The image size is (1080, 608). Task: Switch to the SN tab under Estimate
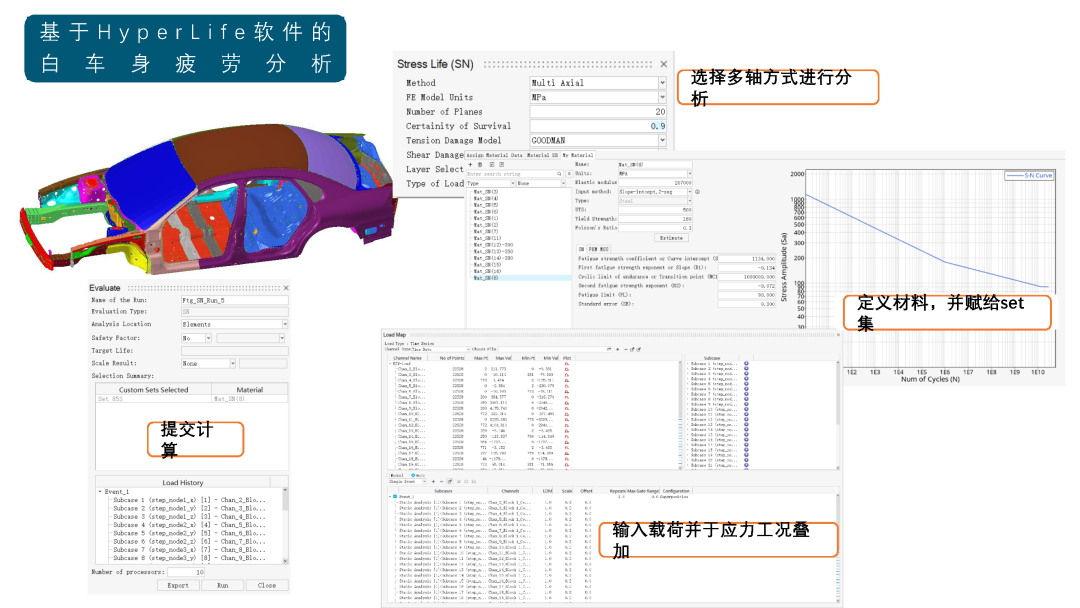coord(581,249)
